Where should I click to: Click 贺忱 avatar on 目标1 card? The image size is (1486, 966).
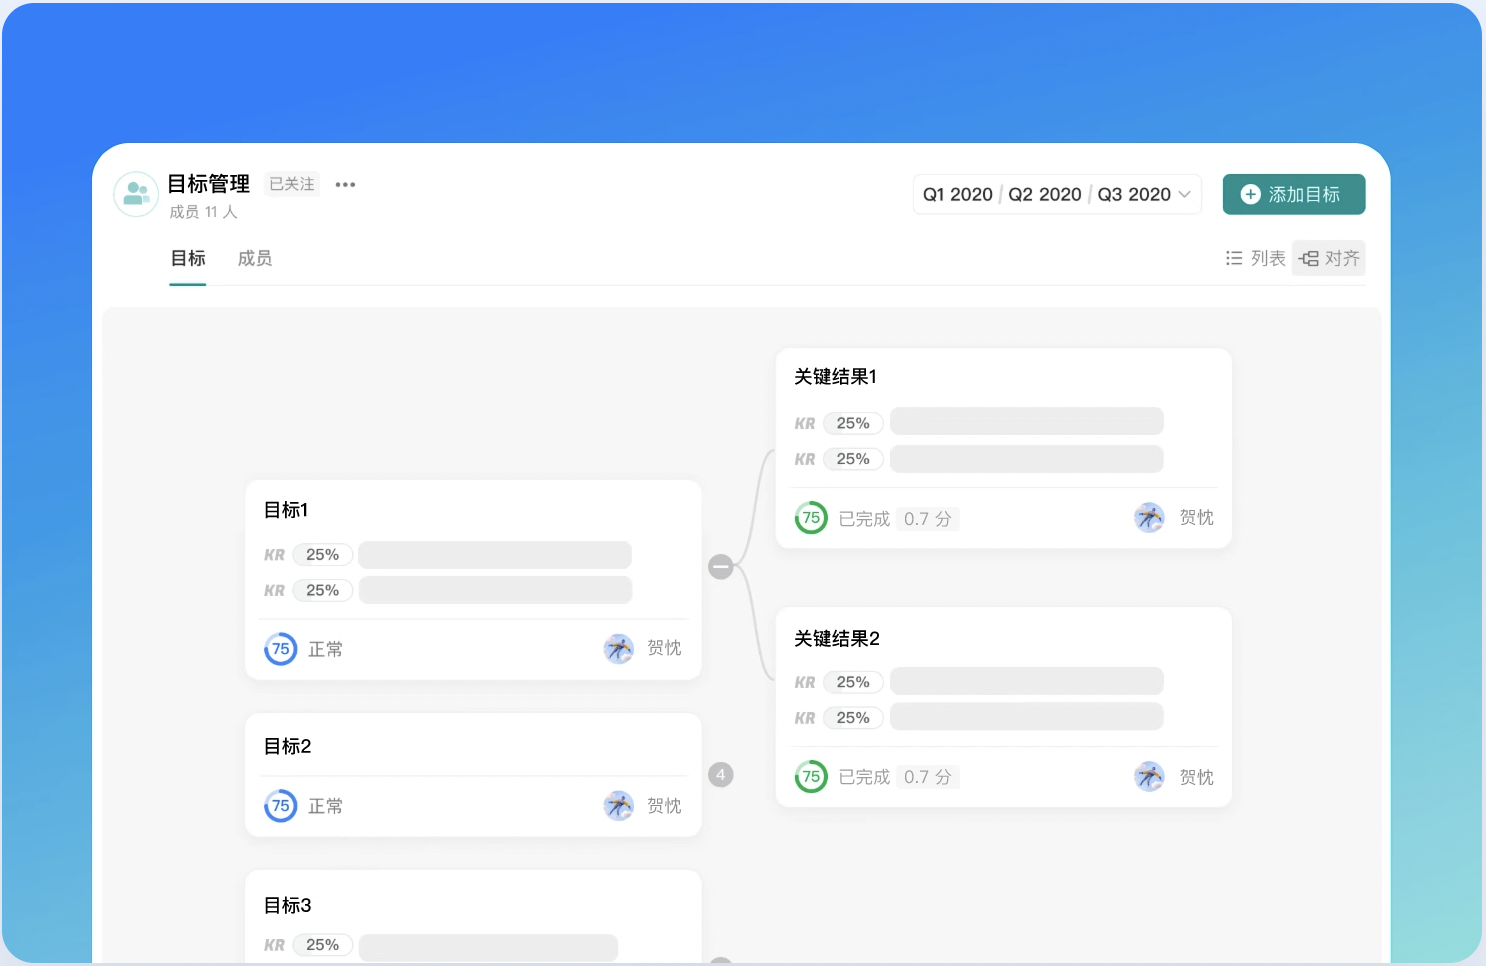pos(619,649)
